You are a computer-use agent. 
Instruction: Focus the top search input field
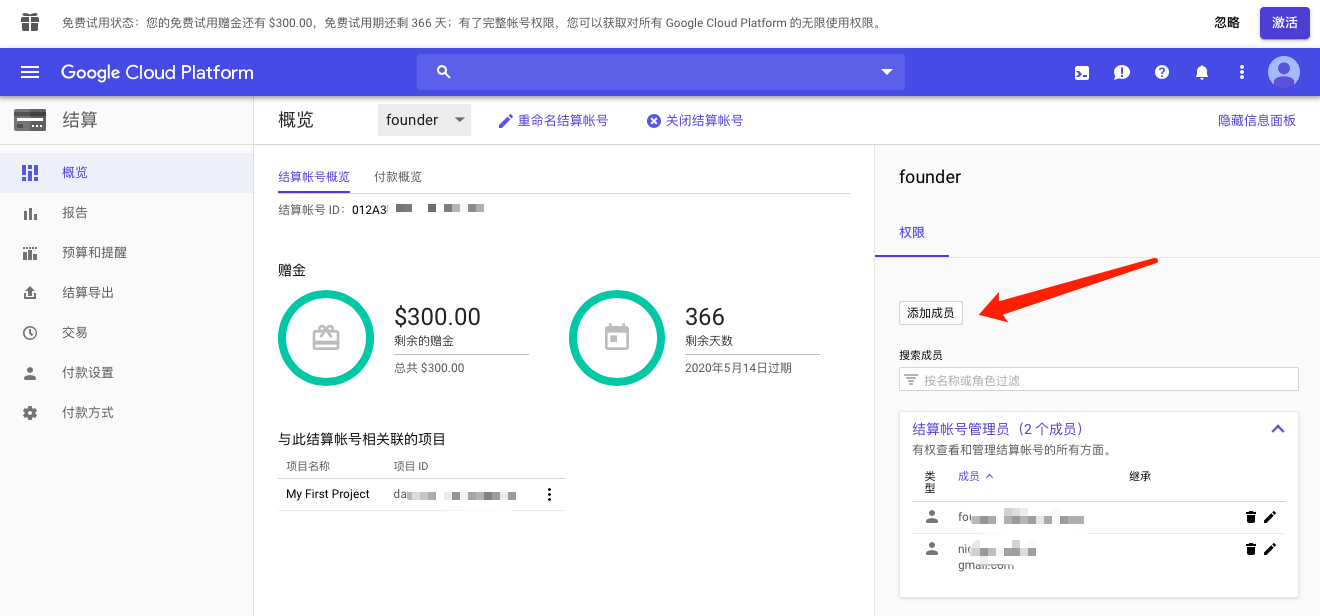pos(661,72)
